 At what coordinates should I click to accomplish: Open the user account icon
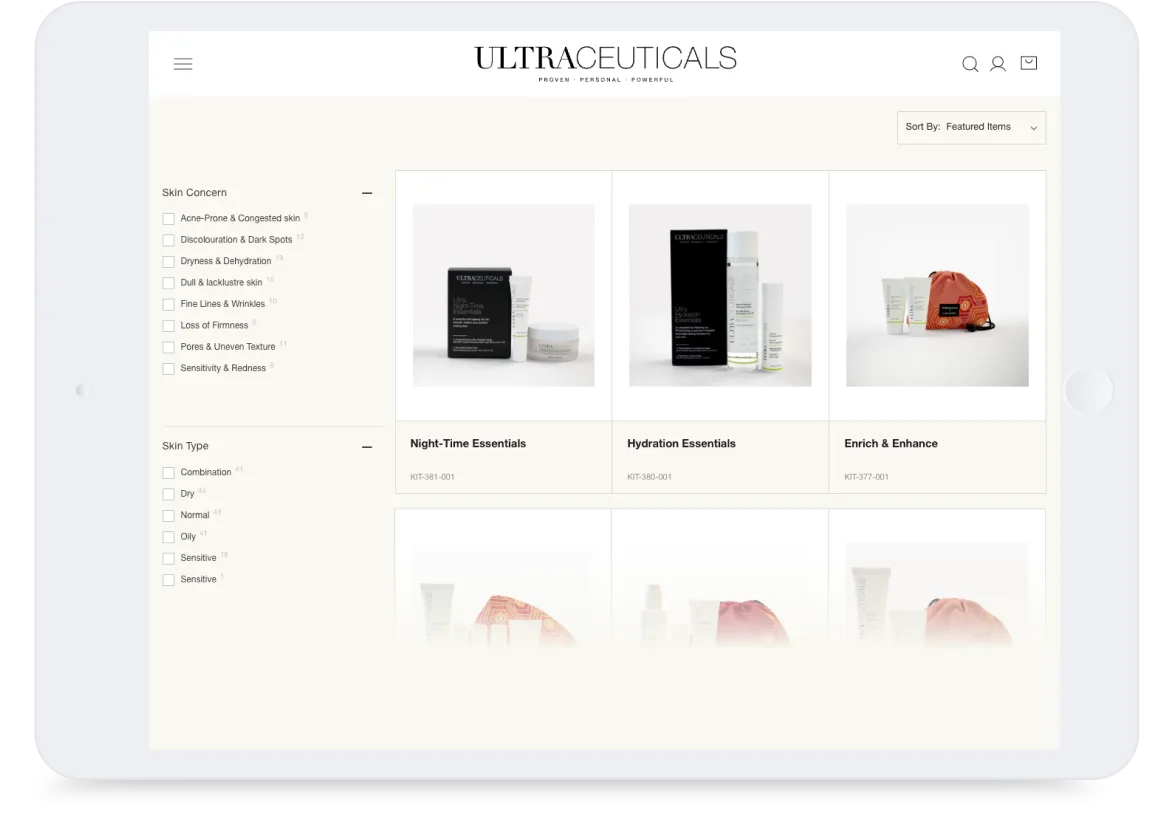click(x=998, y=64)
